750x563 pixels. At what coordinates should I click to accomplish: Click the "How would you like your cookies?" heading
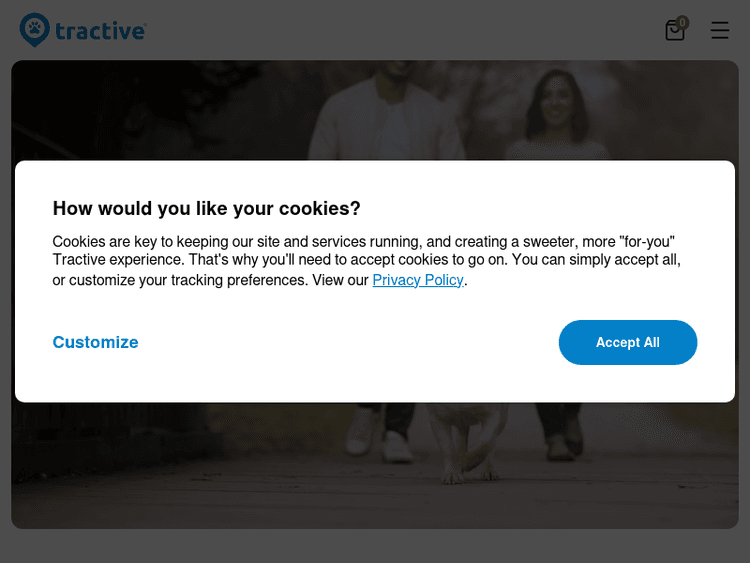(206, 208)
